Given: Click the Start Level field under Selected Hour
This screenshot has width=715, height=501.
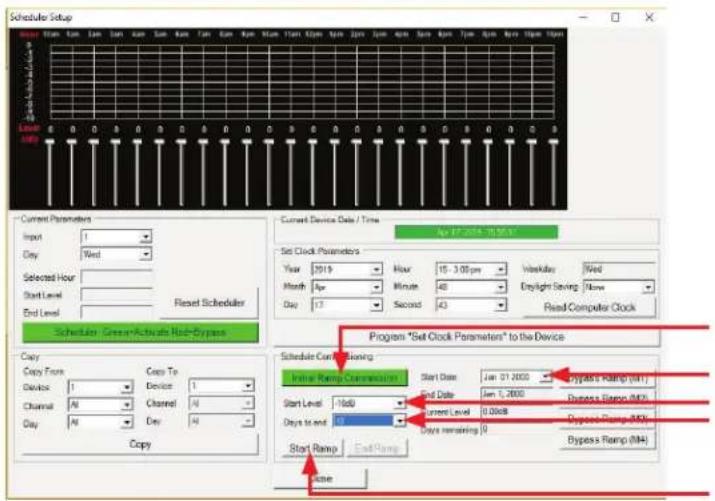Looking at the screenshot, I should tap(116, 295).
